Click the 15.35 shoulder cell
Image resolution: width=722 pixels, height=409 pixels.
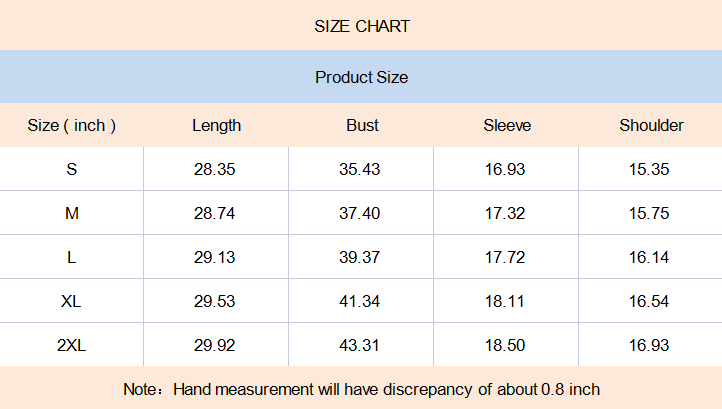649,169
